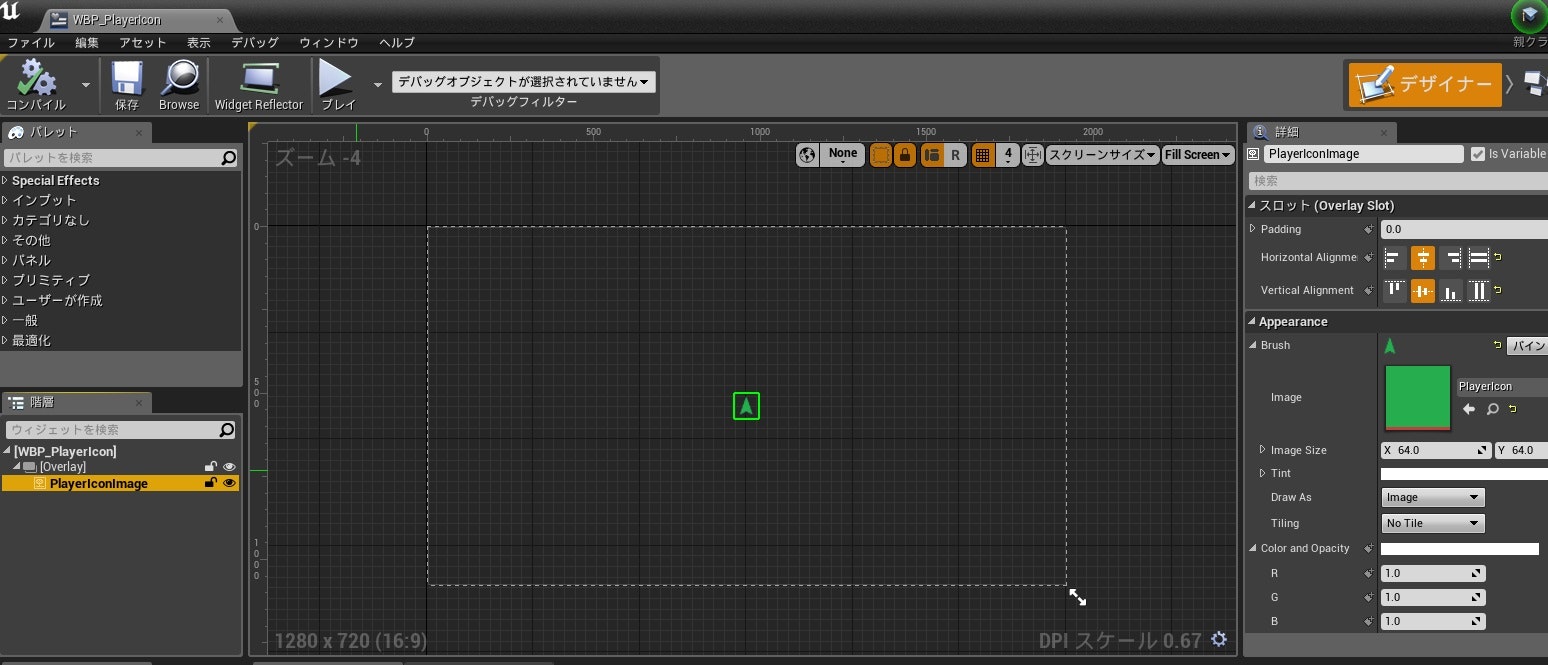Screen dimensions: 1548x665
Task: Browse to PlayerIcon asset magnifier icon
Action: click(1492, 409)
